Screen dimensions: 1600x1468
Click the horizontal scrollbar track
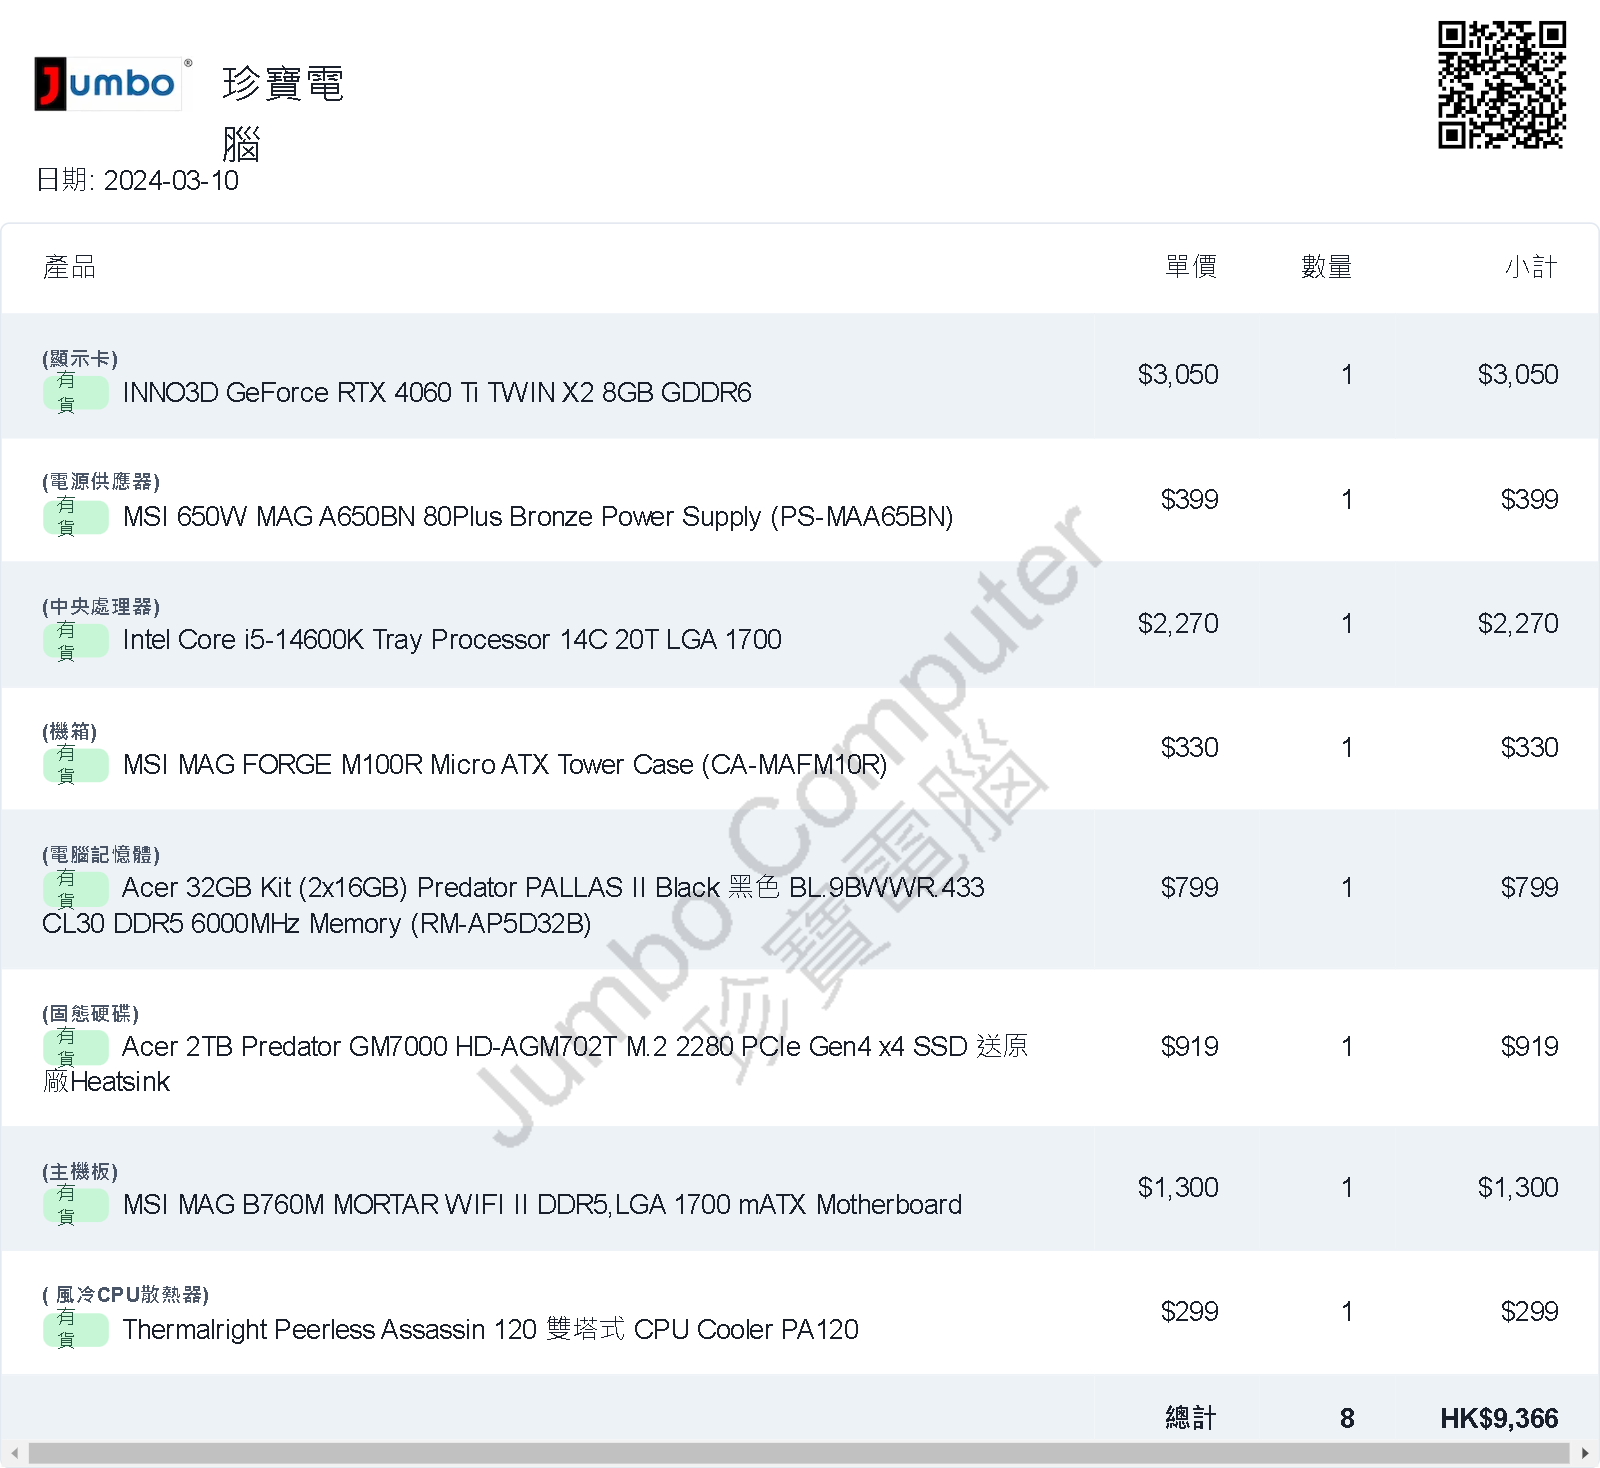800,1453
